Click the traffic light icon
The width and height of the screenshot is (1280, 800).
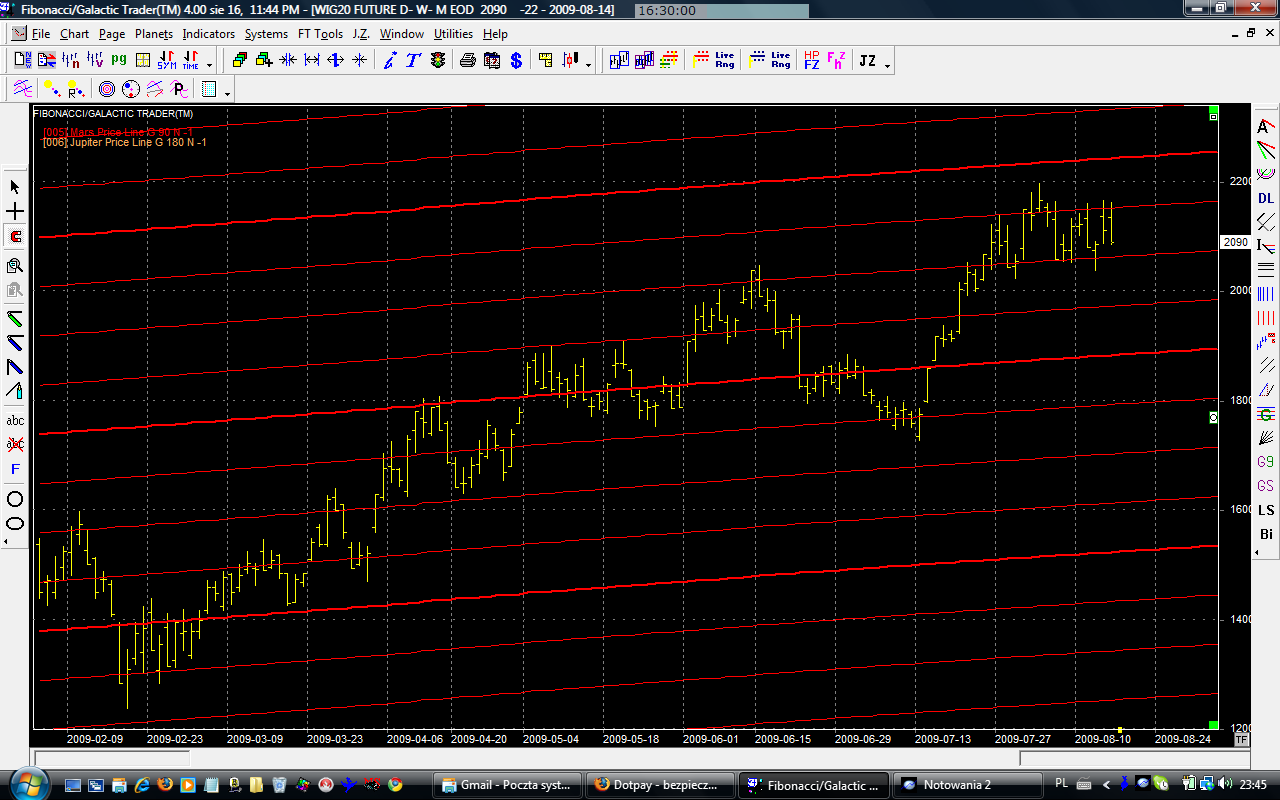pos(438,61)
